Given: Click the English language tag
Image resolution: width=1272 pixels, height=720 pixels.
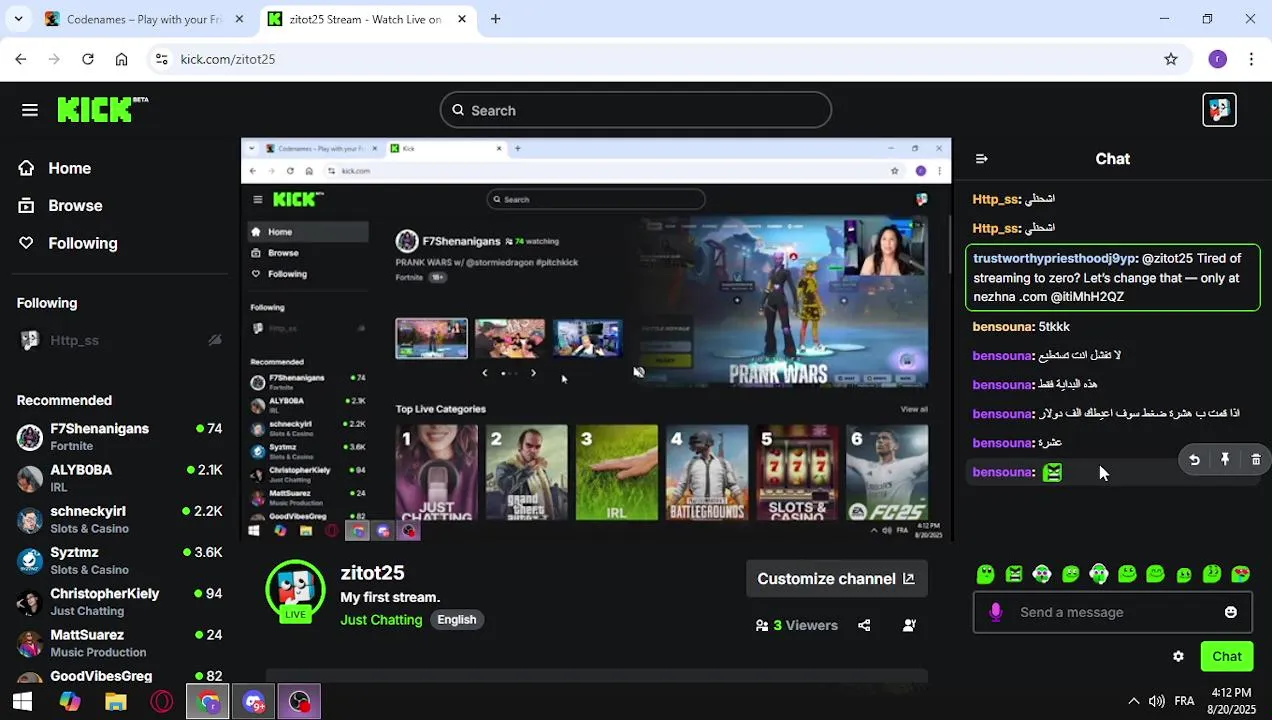Looking at the screenshot, I should (456, 620).
